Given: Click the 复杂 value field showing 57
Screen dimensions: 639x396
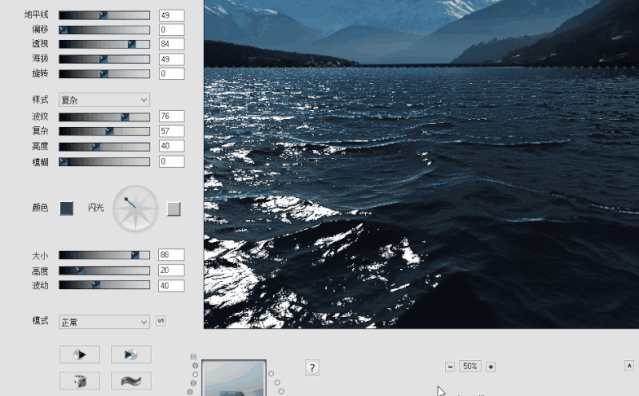Looking at the screenshot, I should pos(172,131).
